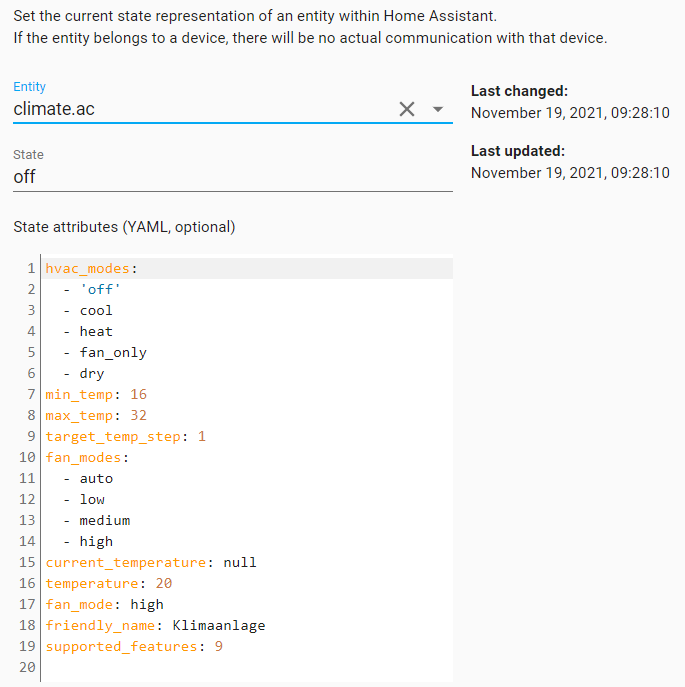Click the Last changed timestamp
Screen dimensions: 685x687
[x=570, y=112]
